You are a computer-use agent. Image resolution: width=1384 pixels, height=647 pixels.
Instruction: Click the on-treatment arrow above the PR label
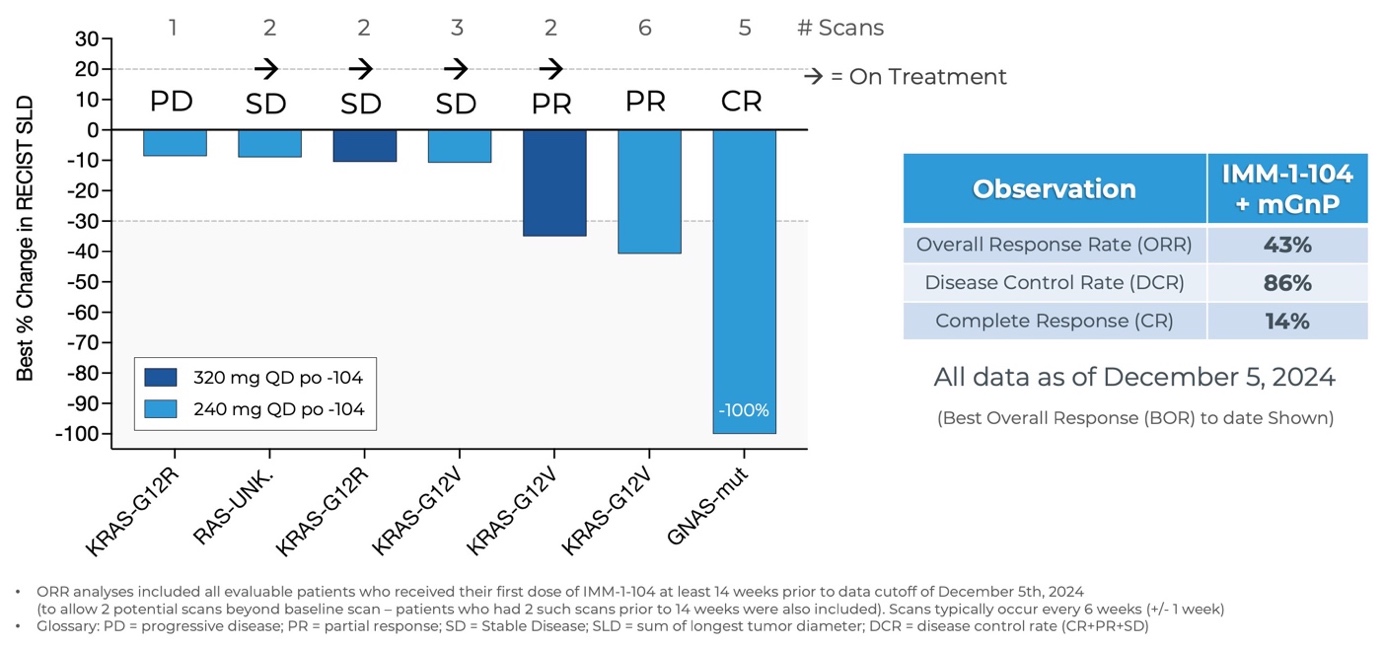click(551, 69)
